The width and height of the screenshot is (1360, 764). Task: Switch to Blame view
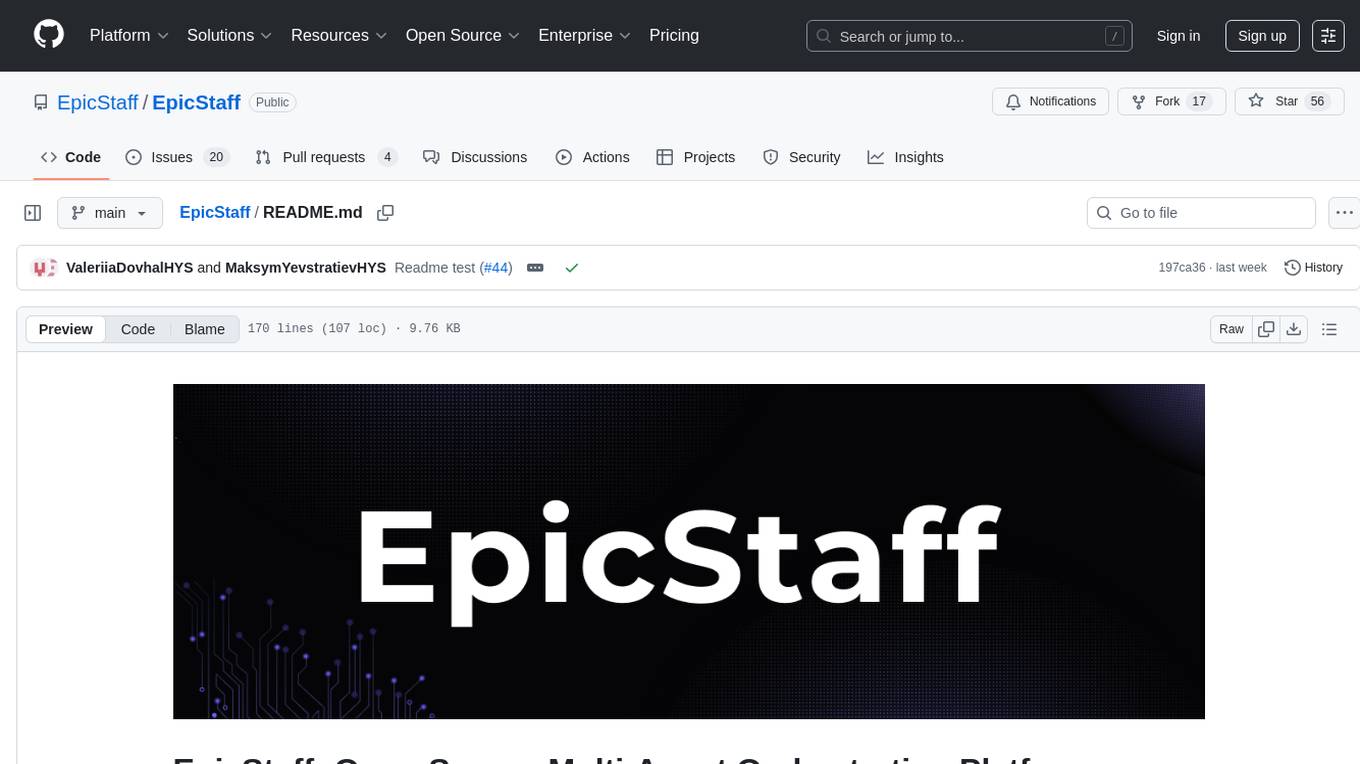coord(204,329)
